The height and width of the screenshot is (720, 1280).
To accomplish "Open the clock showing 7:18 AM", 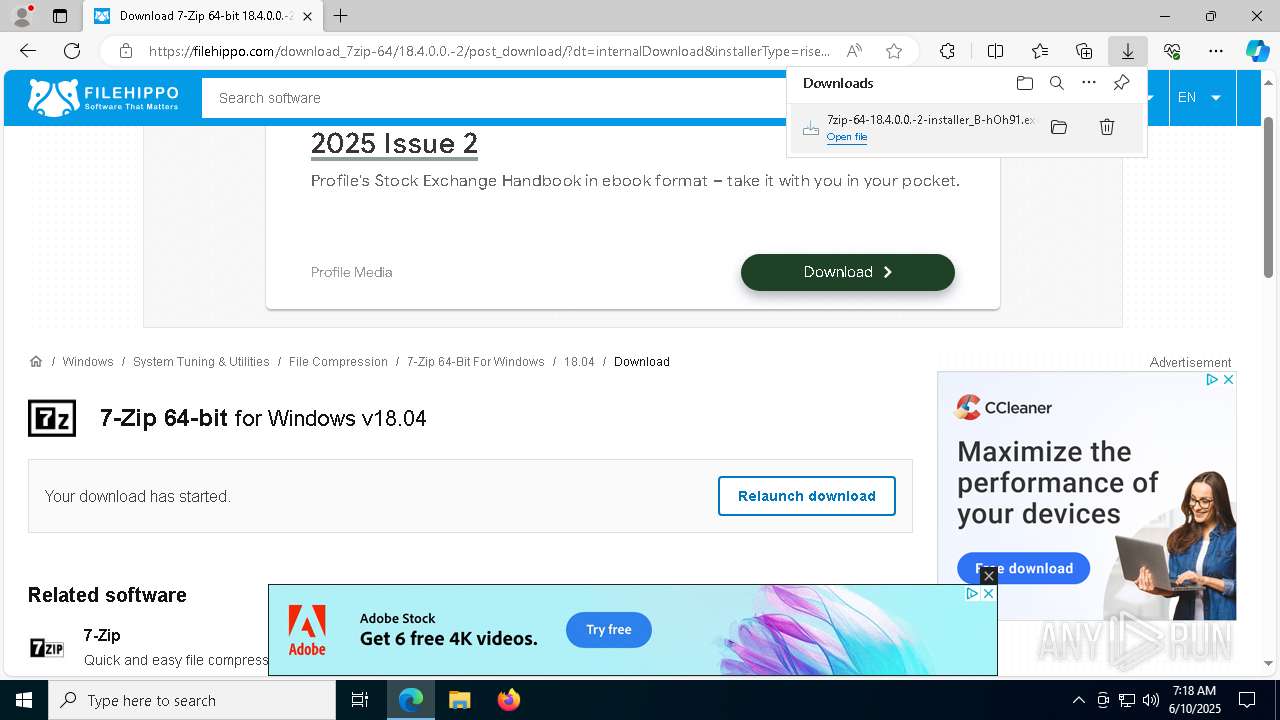I will (1194, 700).
